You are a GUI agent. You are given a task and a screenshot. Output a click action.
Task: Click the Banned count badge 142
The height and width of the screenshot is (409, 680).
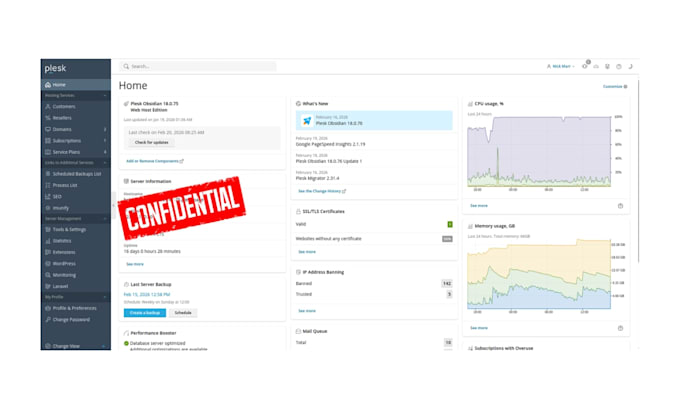[447, 284]
